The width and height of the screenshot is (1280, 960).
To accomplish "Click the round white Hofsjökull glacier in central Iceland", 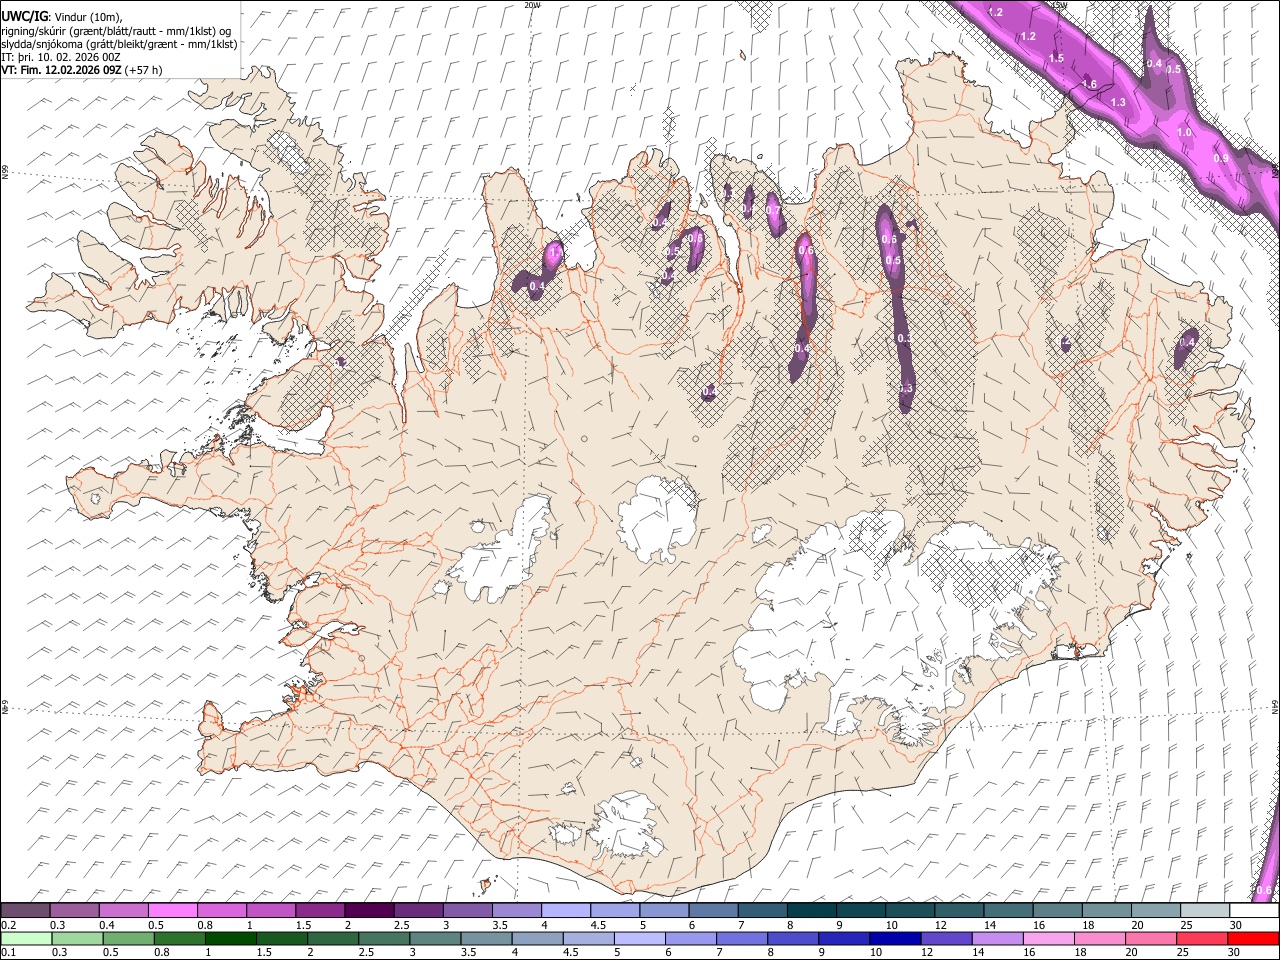I will point(657,517).
